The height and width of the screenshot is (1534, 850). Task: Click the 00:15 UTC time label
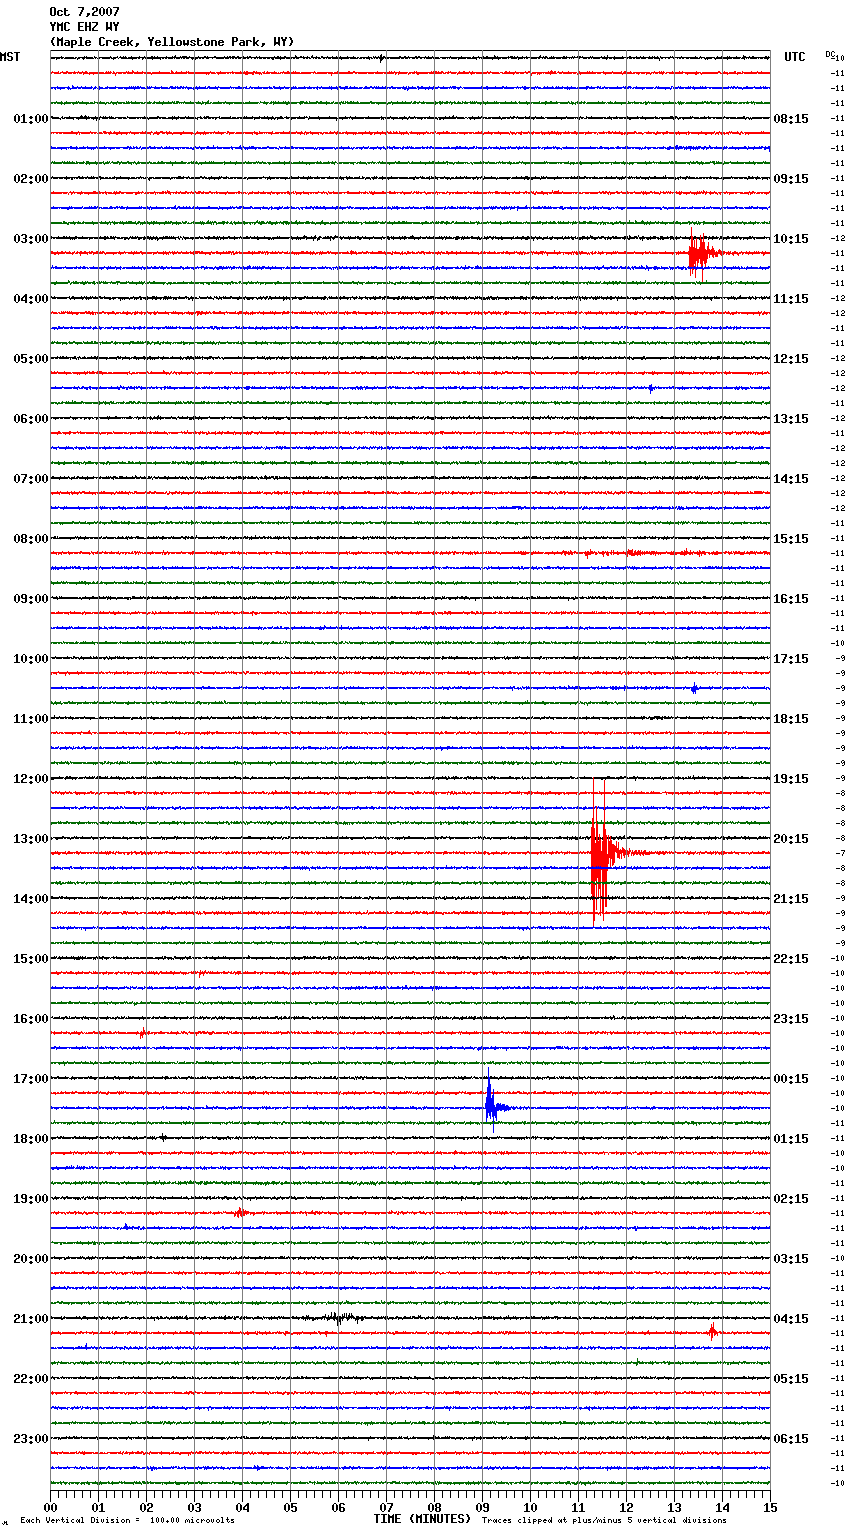(791, 1079)
